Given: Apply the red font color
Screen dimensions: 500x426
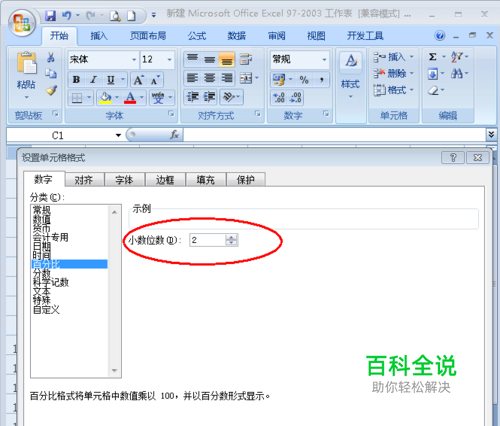Looking at the screenshot, I should click(x=130, y=98).
